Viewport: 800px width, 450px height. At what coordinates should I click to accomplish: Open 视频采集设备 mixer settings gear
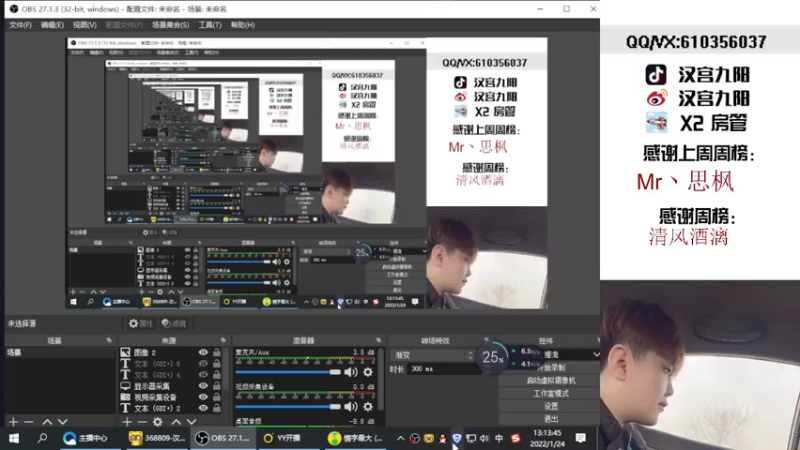[368, 407]
